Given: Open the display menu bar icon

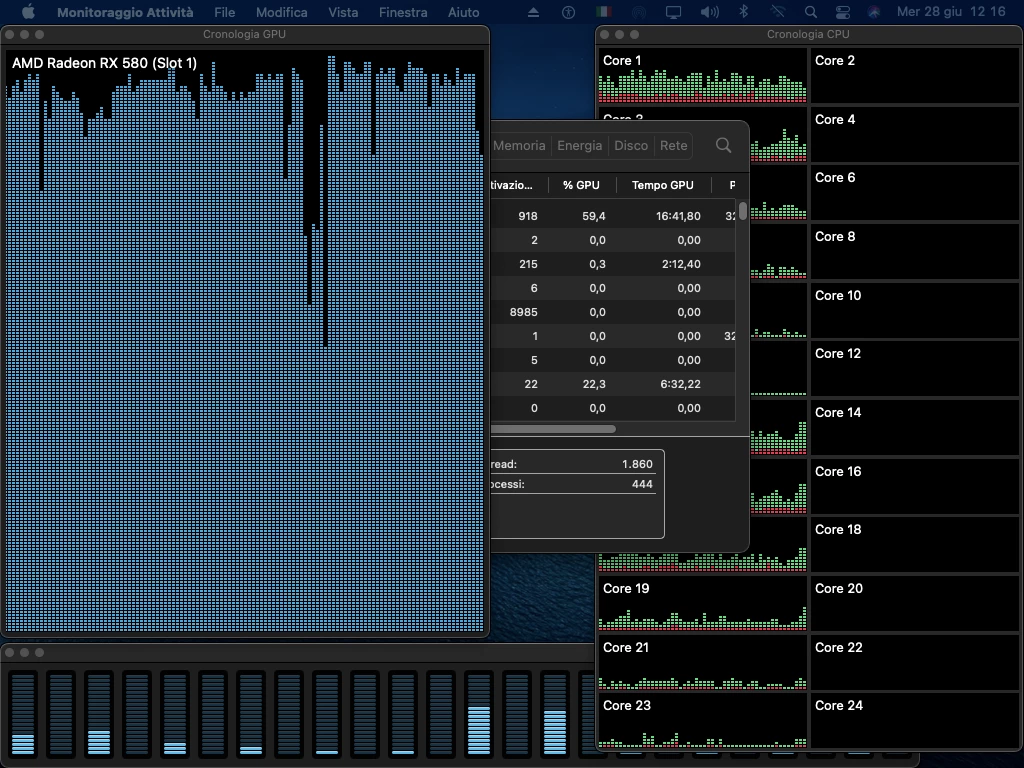Looking at the screenshot, I should click(673, 12).
